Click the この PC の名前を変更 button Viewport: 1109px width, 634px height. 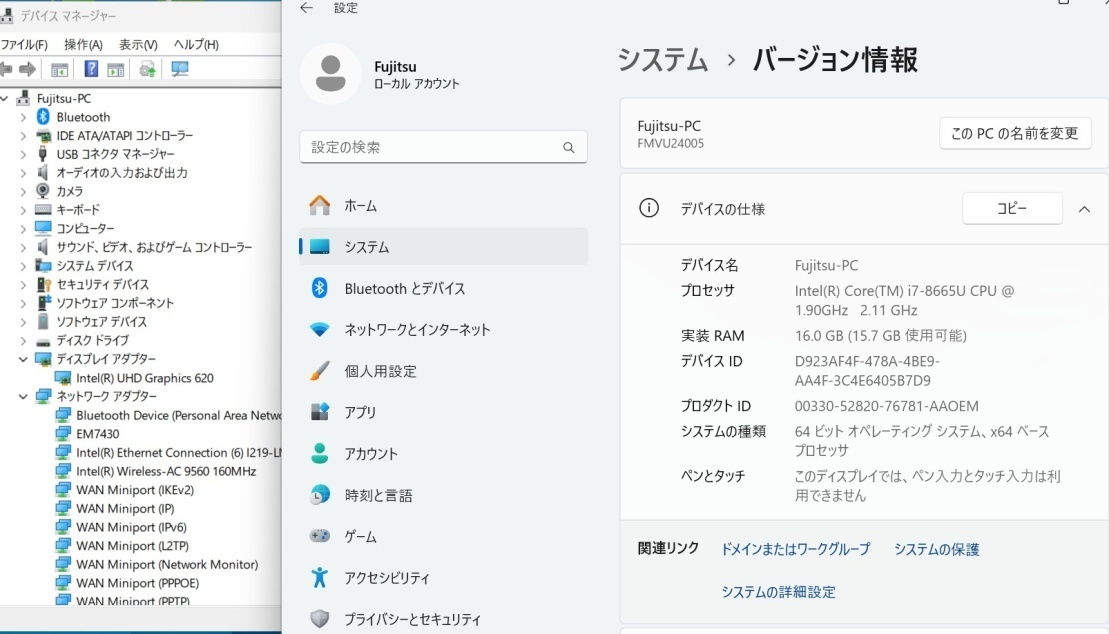pyautogui.click(x=1015, y=133)
